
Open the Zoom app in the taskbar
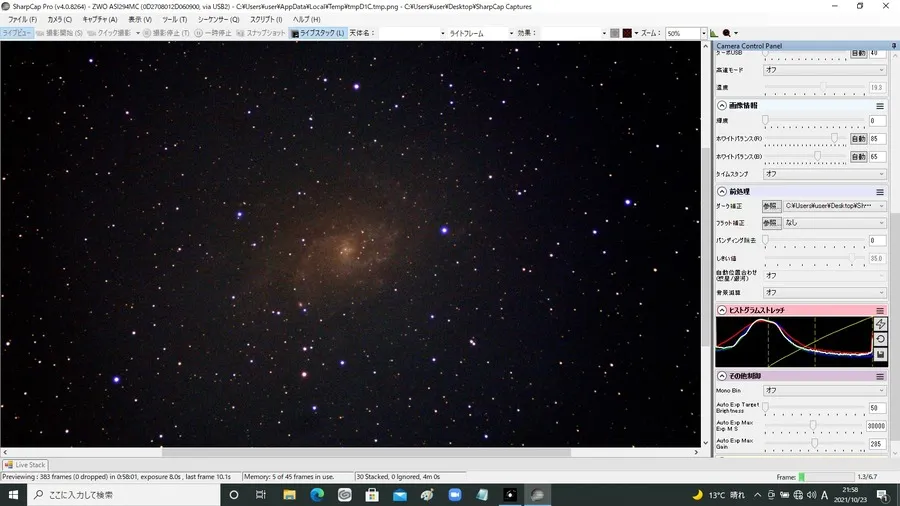454,495
